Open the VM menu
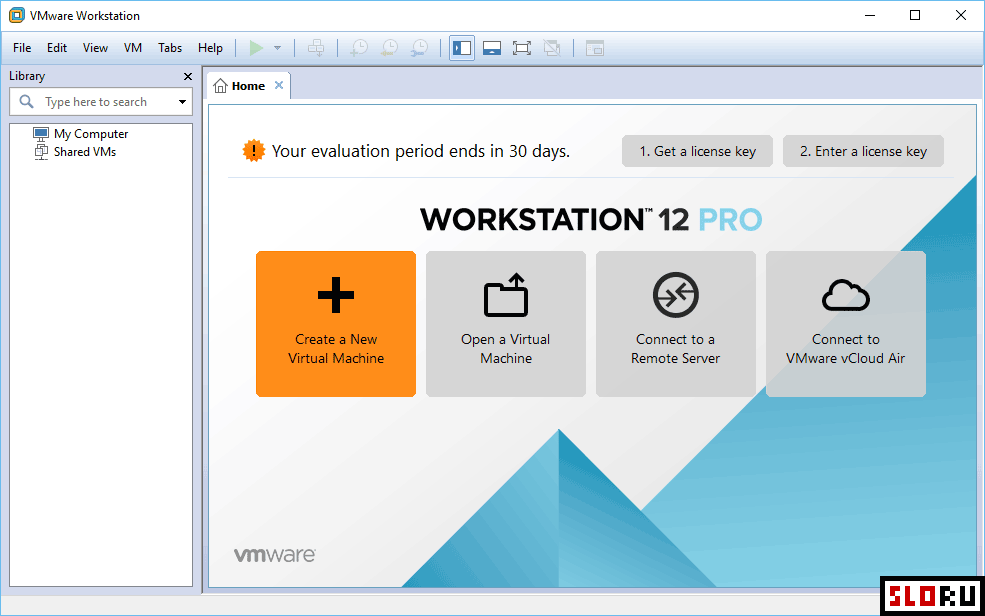The height and width of the screenshot is (616, 985). [x=133, y=48]
